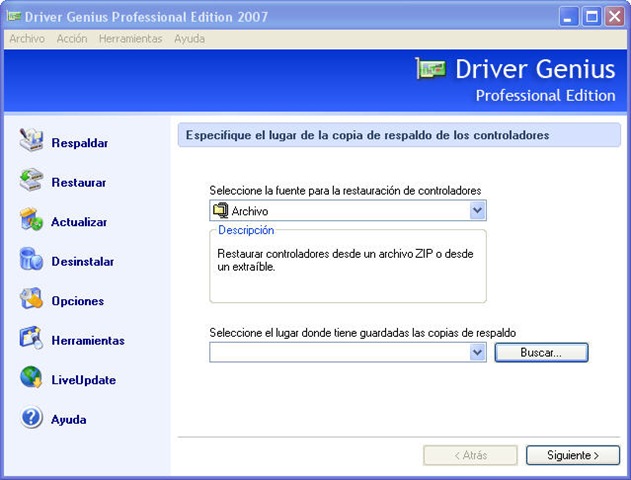Click the Descripción group label
This screenshot has height=480, width=631.
[246, 230]
